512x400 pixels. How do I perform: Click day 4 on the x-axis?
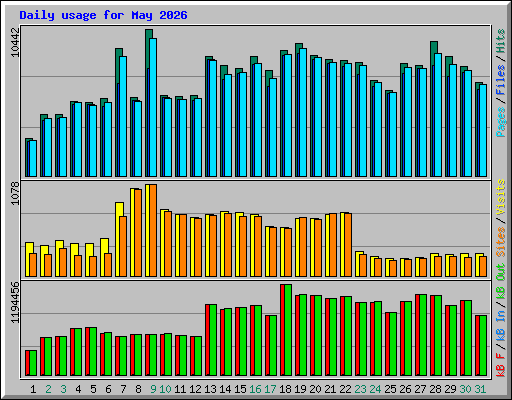(78, 389)
